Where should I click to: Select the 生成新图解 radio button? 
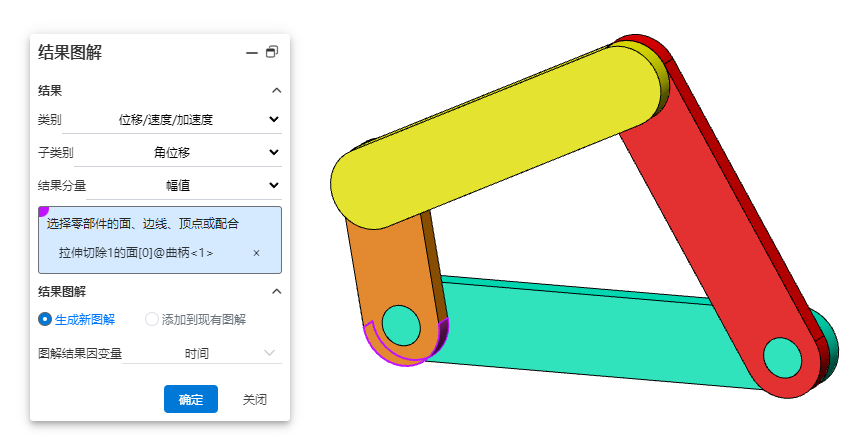pos(45,320)
